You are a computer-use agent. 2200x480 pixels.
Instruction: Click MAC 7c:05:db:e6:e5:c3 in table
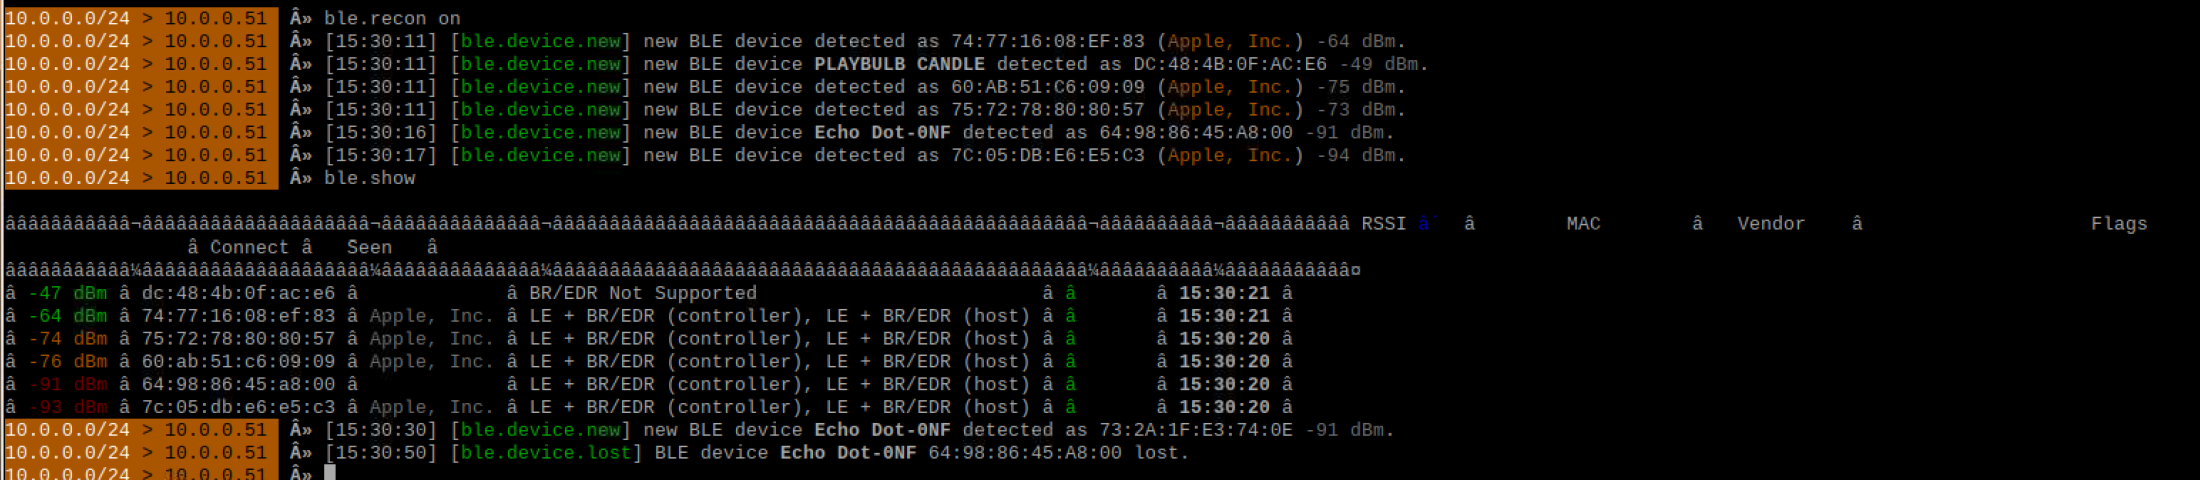pos(238,407)
